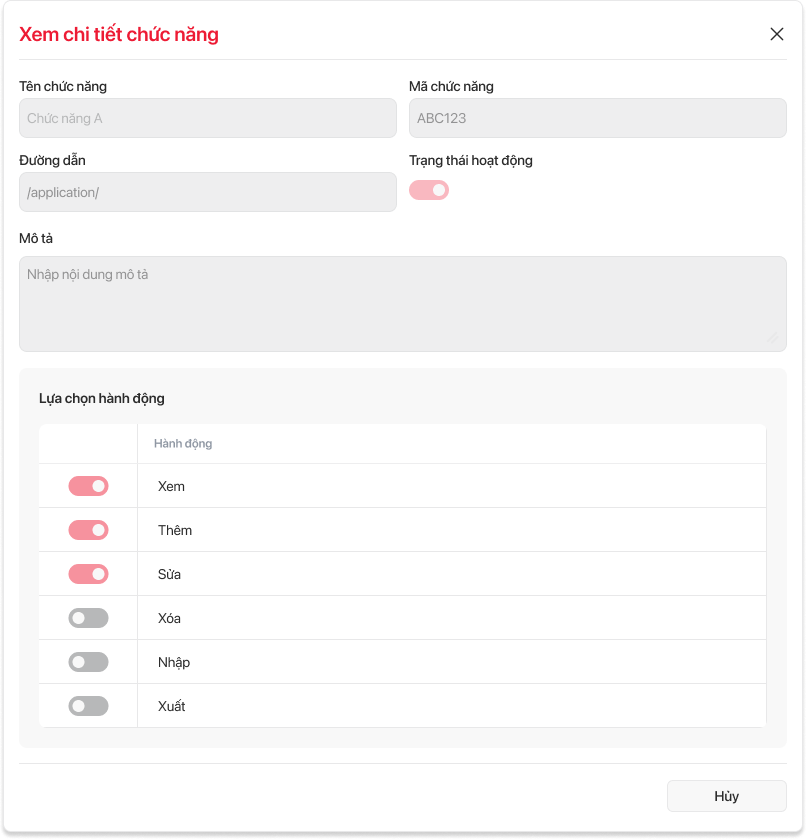Turn on the Nhập action switch
Image resolution: width=806 pixels, height=839 pixels.
(88, 662)
